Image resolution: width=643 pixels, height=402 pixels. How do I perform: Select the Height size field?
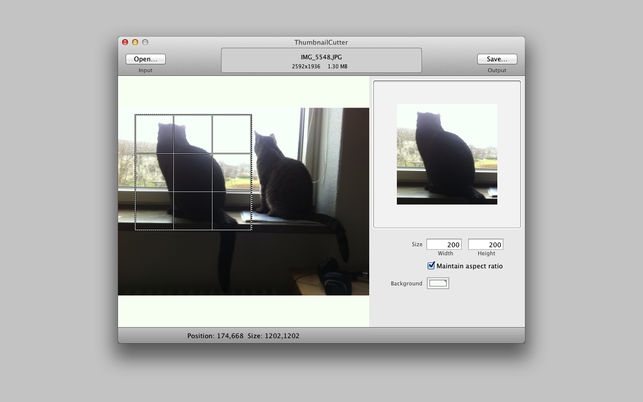486,244
